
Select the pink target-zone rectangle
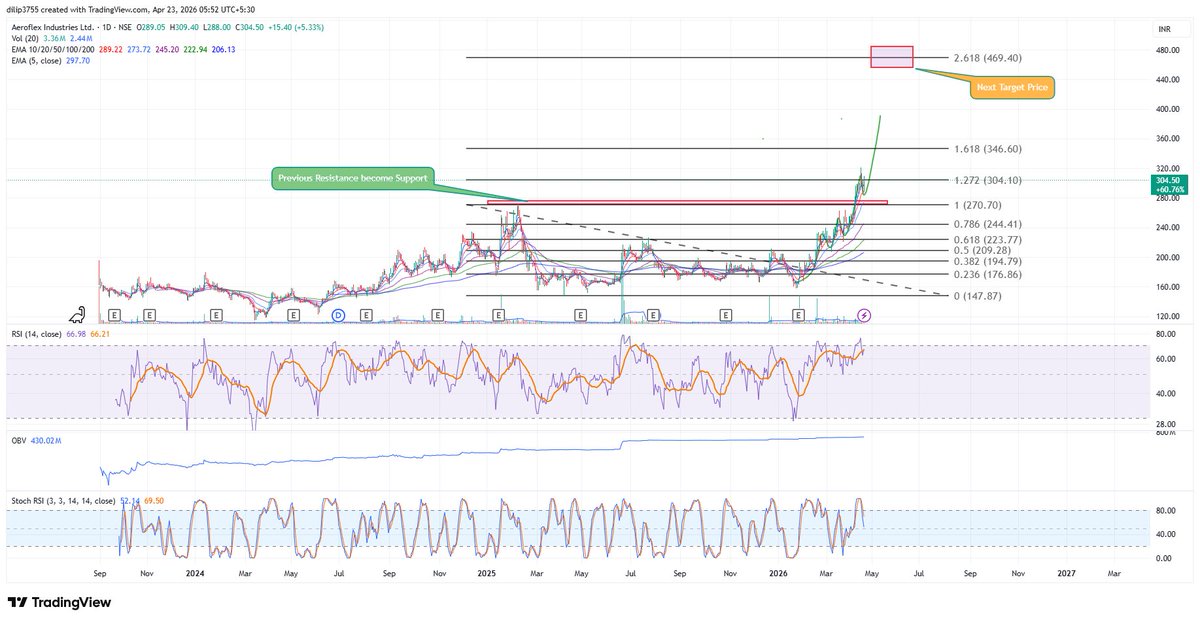click(892, 56)
